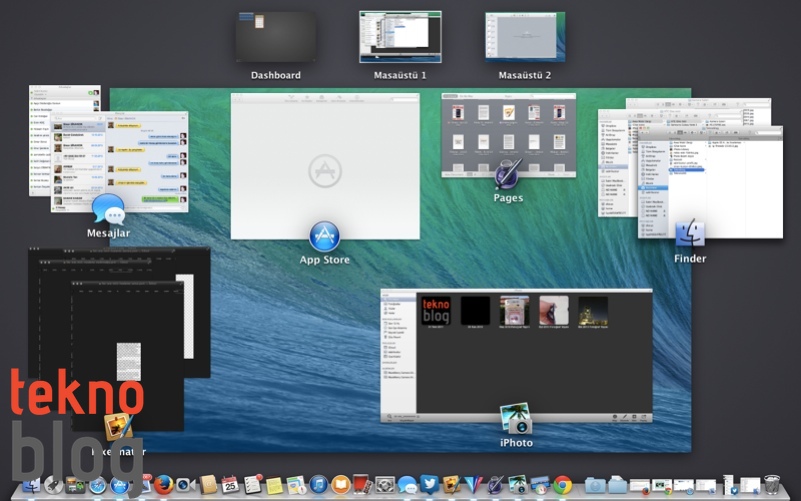Select the Messages conversation window with chat bubbles
This screenshot has height=501, width=801.
[120, 162]
